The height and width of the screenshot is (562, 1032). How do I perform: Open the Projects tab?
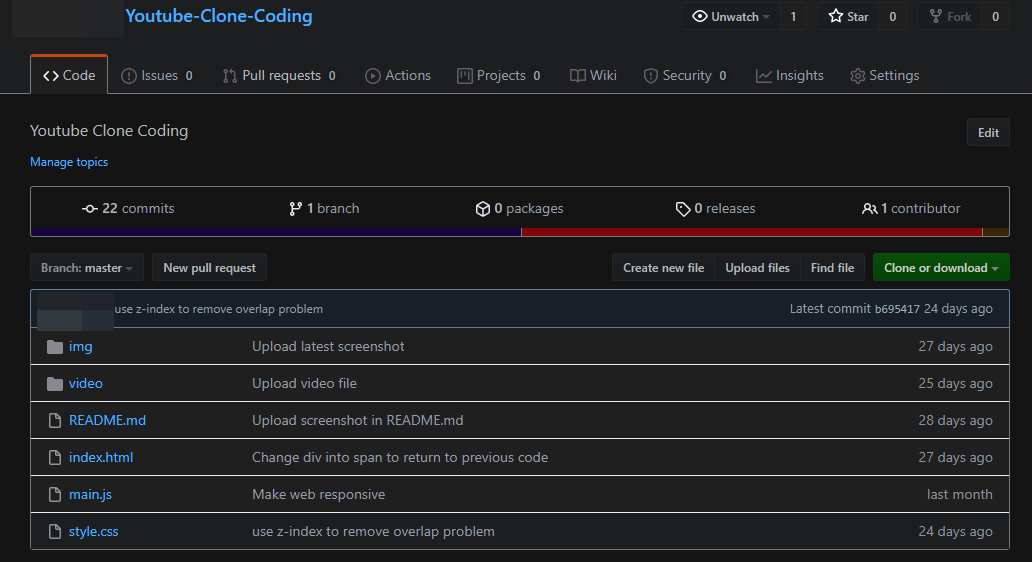tap(499, 76)
